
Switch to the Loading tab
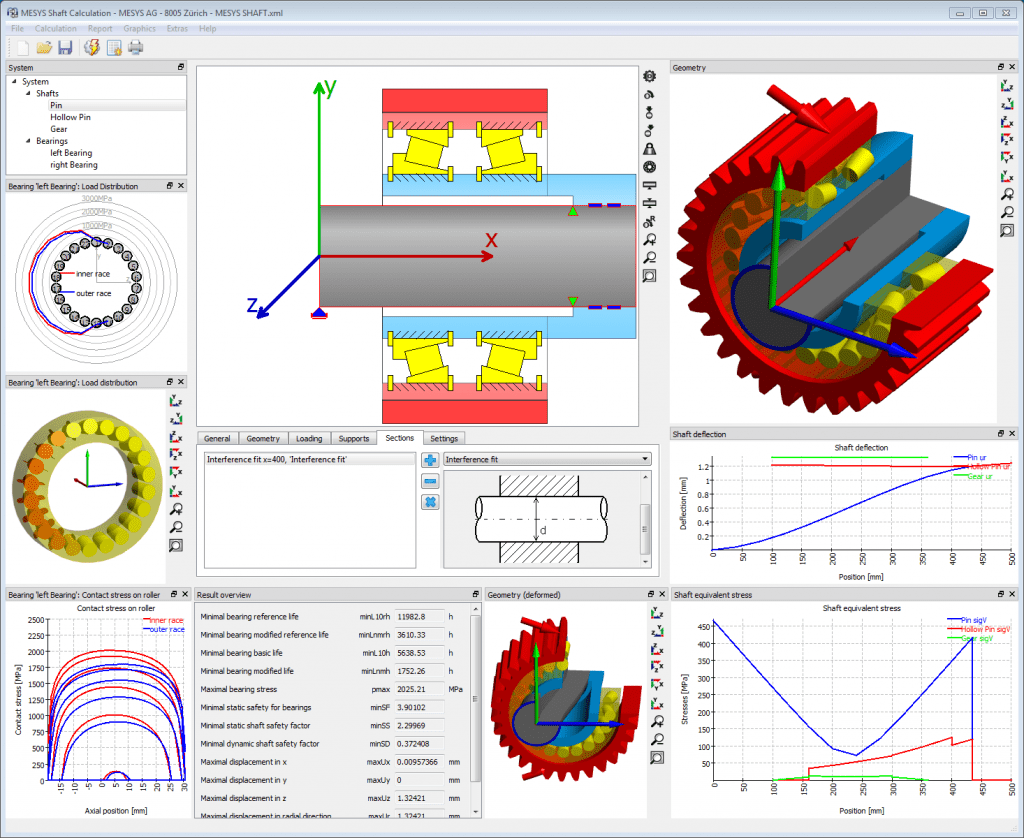pos(309,438)
